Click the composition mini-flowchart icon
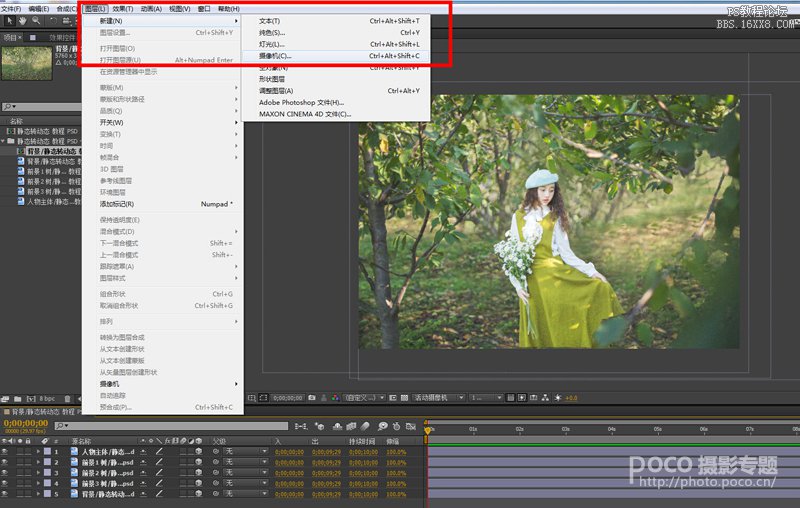 point(301,426)
